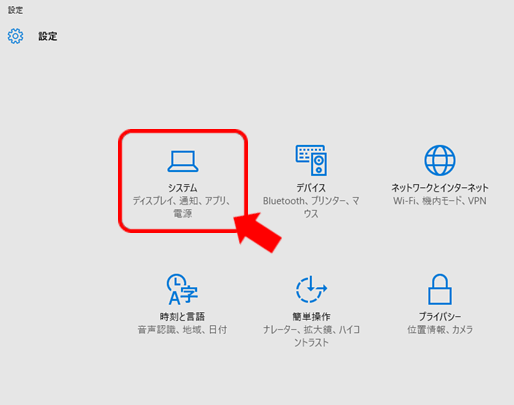Select the 簡単操作 label
The image size is (514, 405).
click(311, 317)
